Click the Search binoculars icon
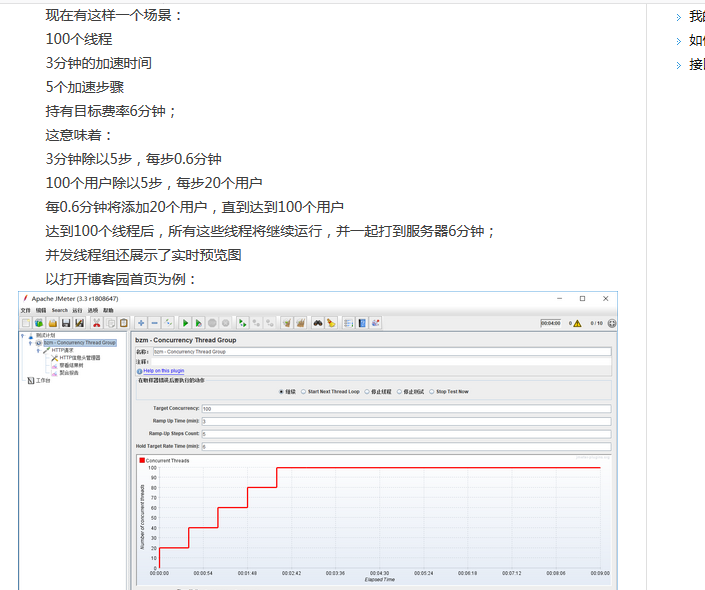Screen dimensions: 705x590 (x=318, y=323)
